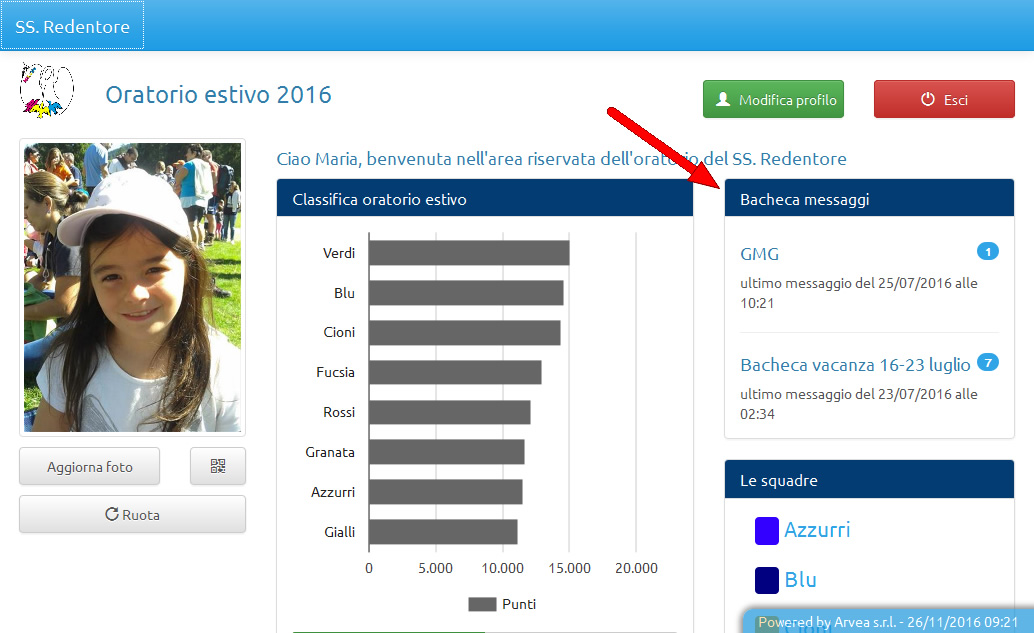
Task: Click the Rossi axis label
Action: [339, 412]
